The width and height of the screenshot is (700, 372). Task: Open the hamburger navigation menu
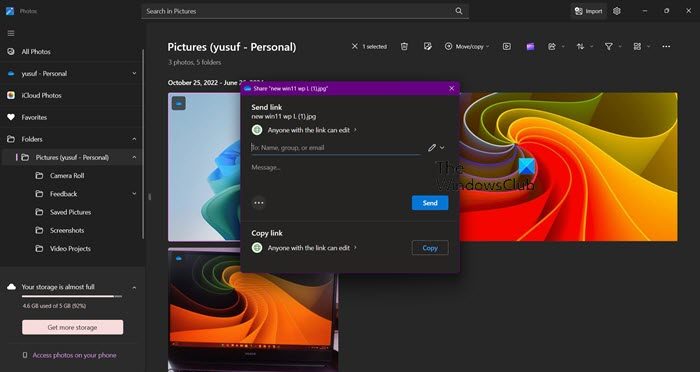pos(11,33)
